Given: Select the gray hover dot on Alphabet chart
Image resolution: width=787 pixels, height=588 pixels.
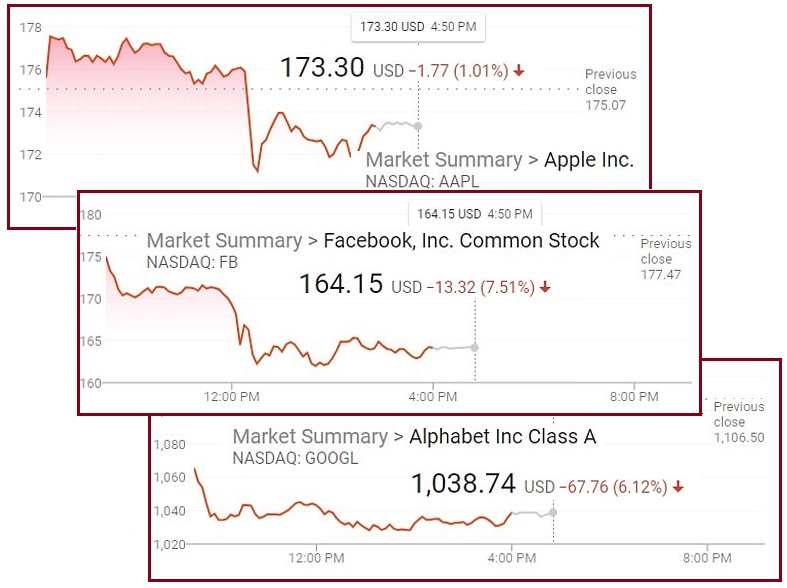Looking at the screenshot, I should (553, 512).
